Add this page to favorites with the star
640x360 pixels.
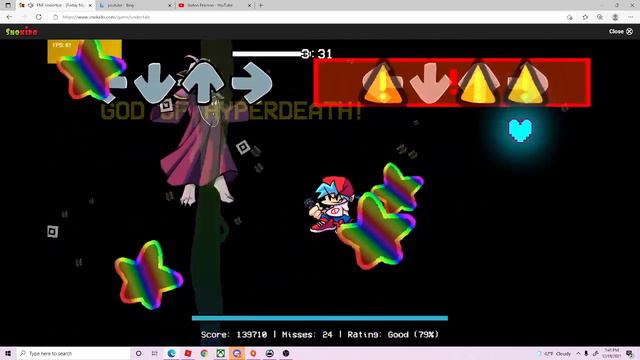(x=585, y=17)
